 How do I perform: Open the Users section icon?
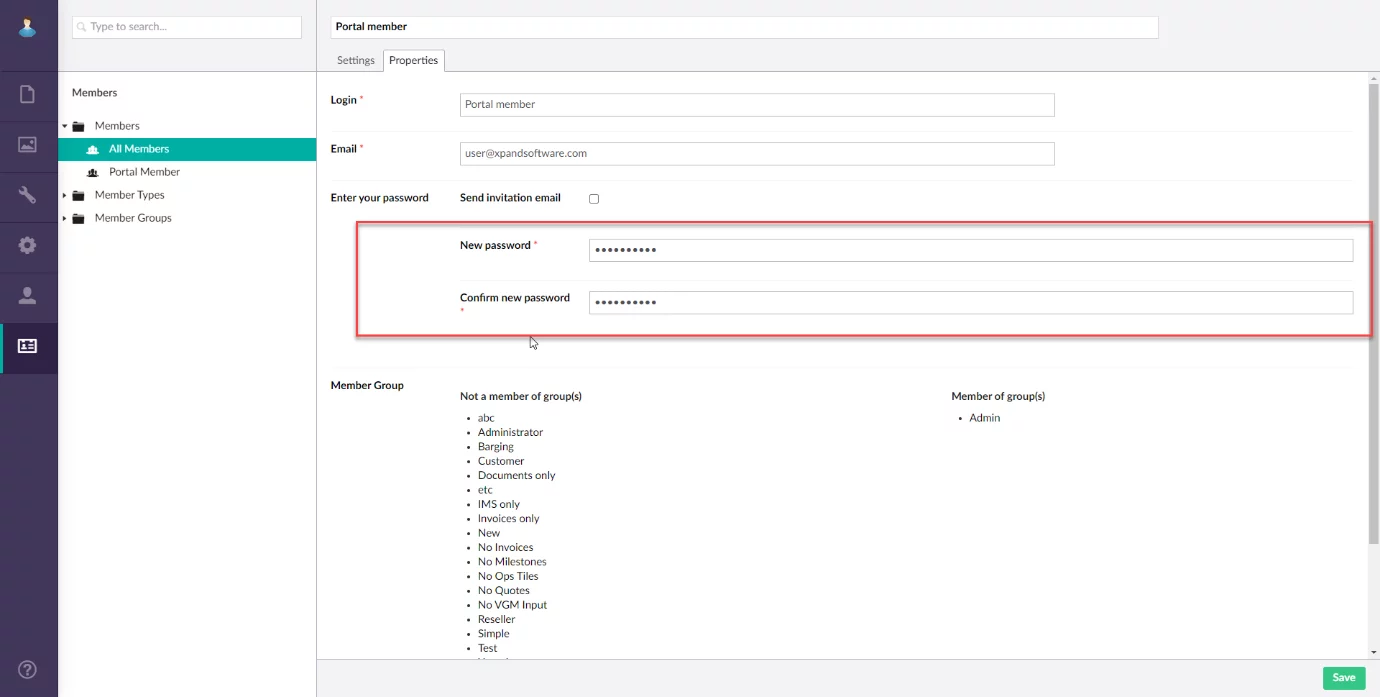(x=28, y=296)
